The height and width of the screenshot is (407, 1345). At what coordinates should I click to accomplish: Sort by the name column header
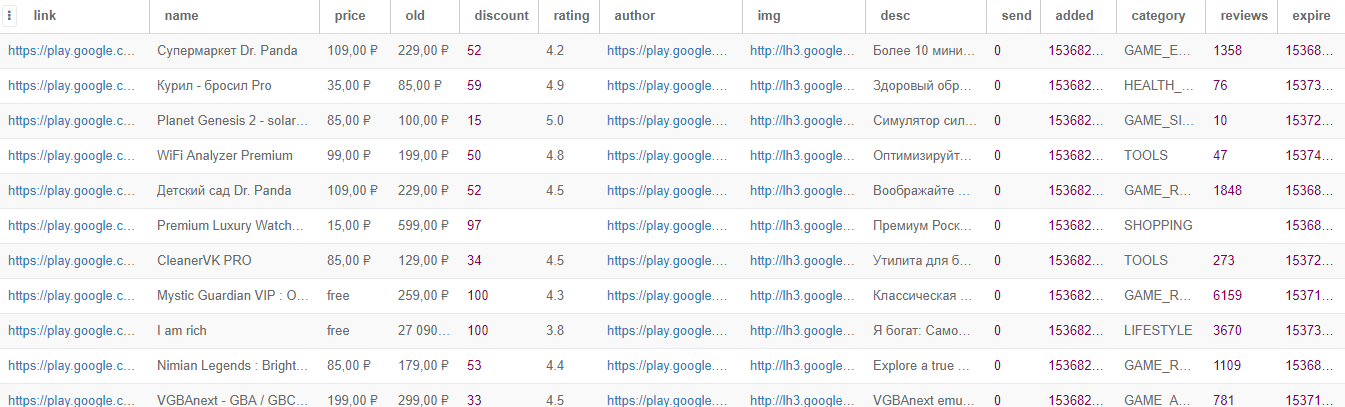click(181, 16)
